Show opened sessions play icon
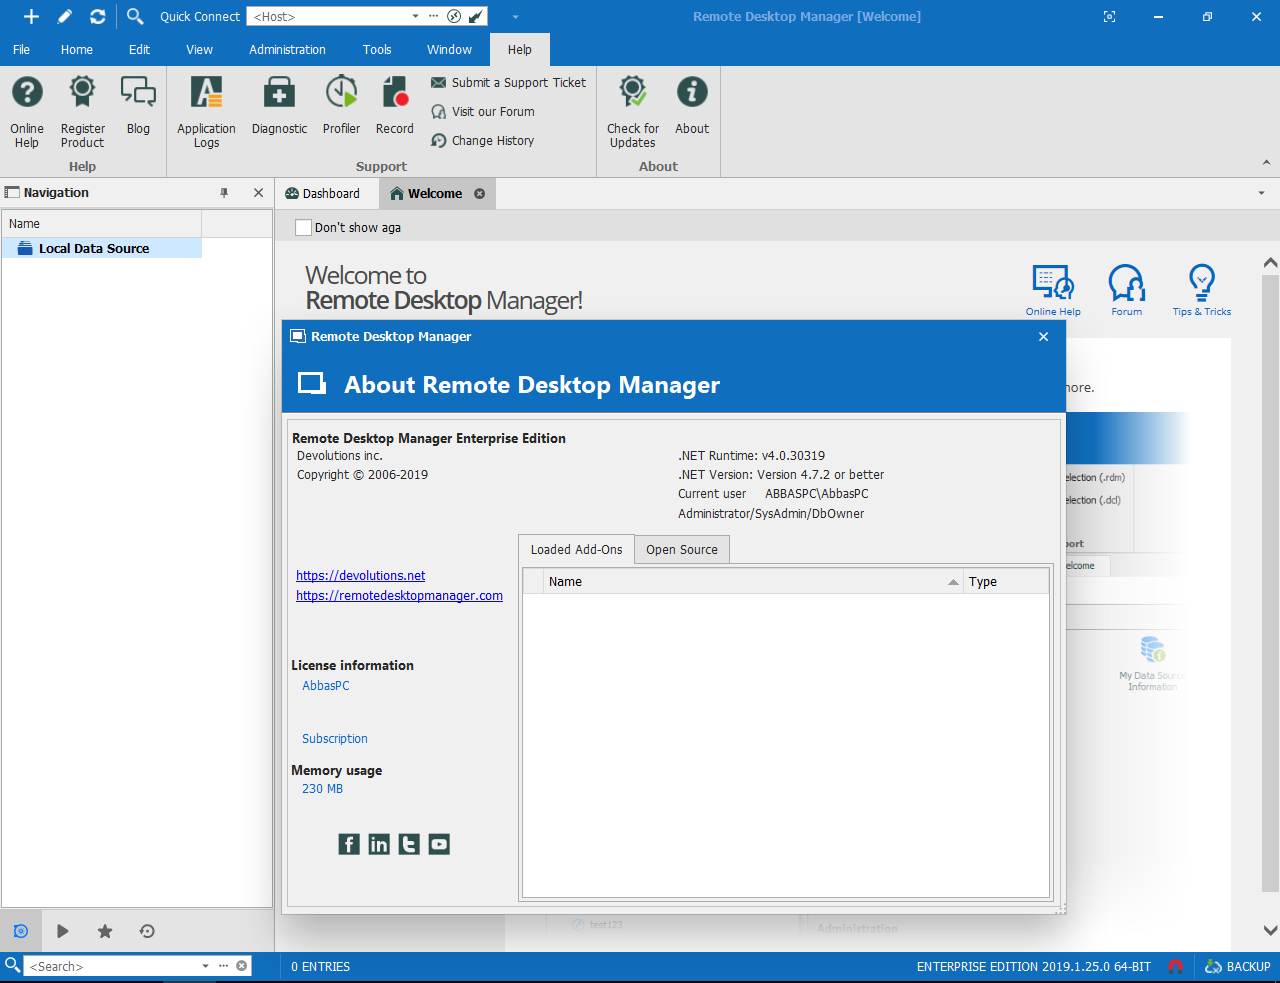The width and height of the screenshot is (1280, 983). point(63,931)
